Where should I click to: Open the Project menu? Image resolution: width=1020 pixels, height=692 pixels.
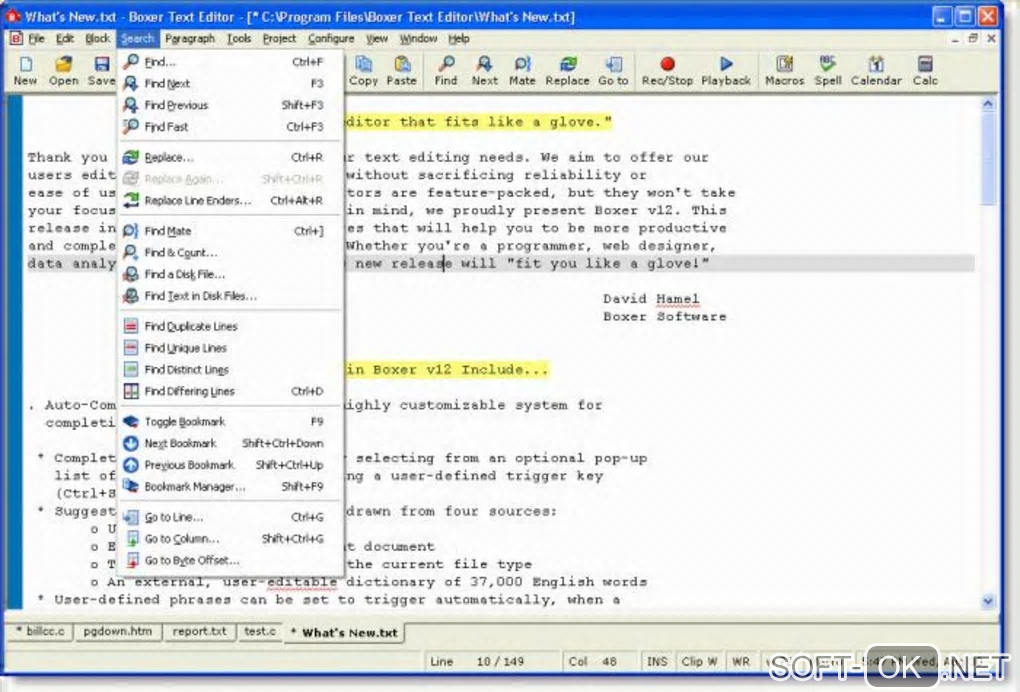[x=279, y=38]
